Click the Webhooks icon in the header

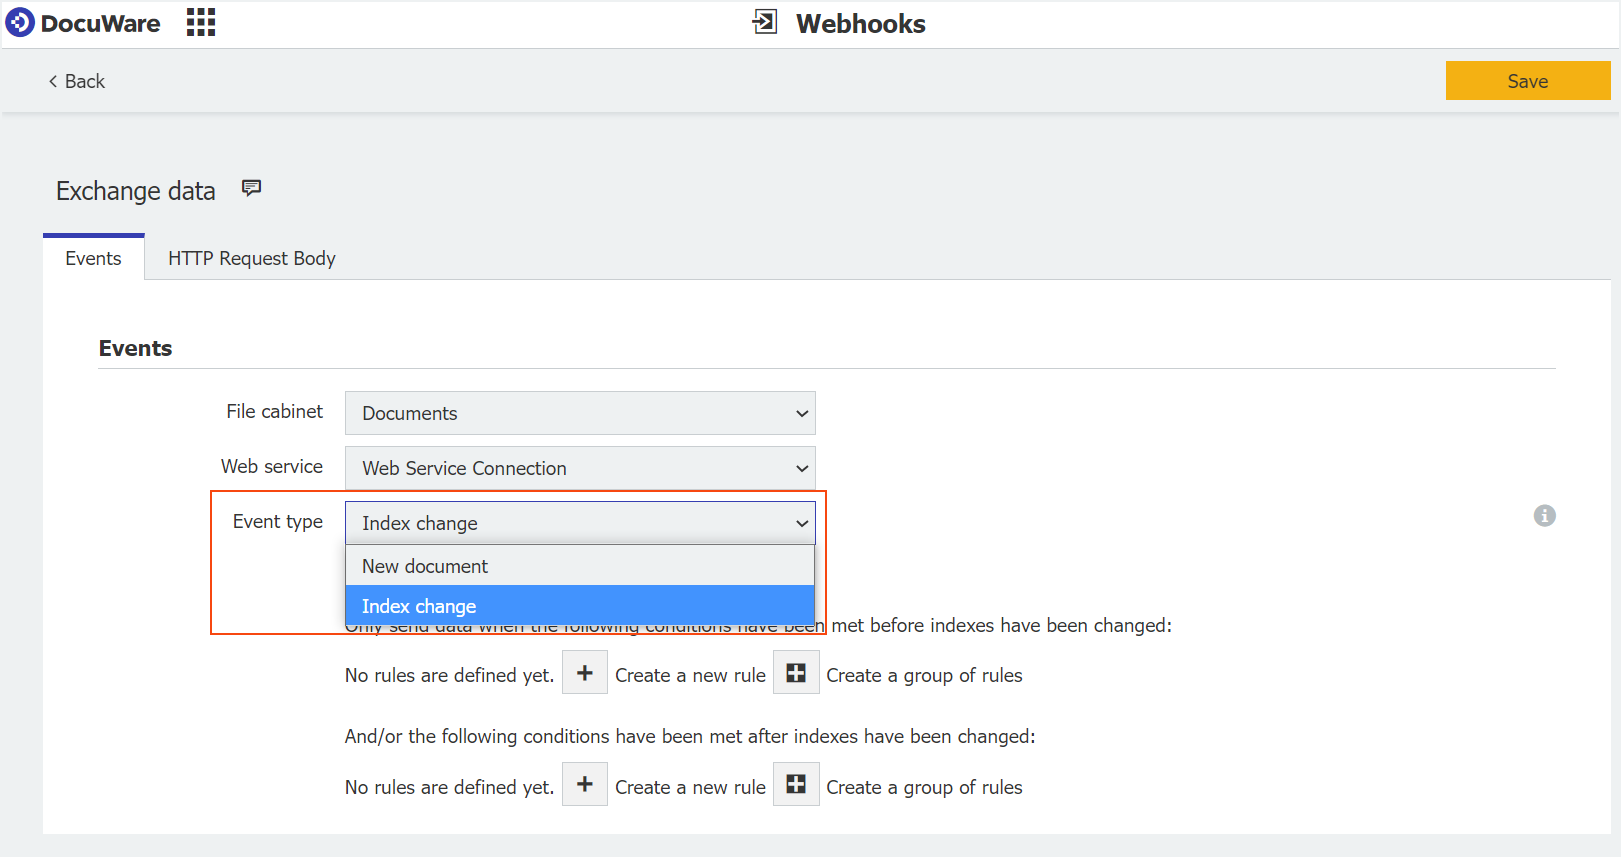tap(764, 22)
